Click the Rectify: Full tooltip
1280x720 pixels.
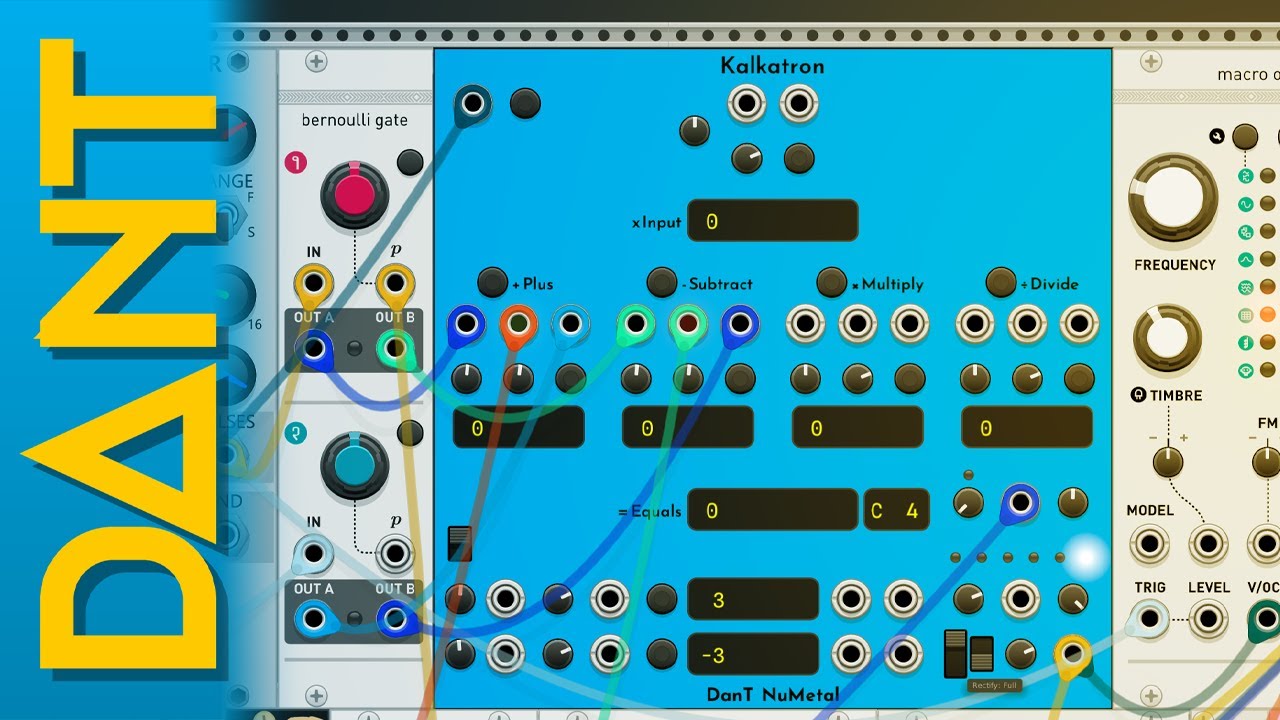(995, 685)
